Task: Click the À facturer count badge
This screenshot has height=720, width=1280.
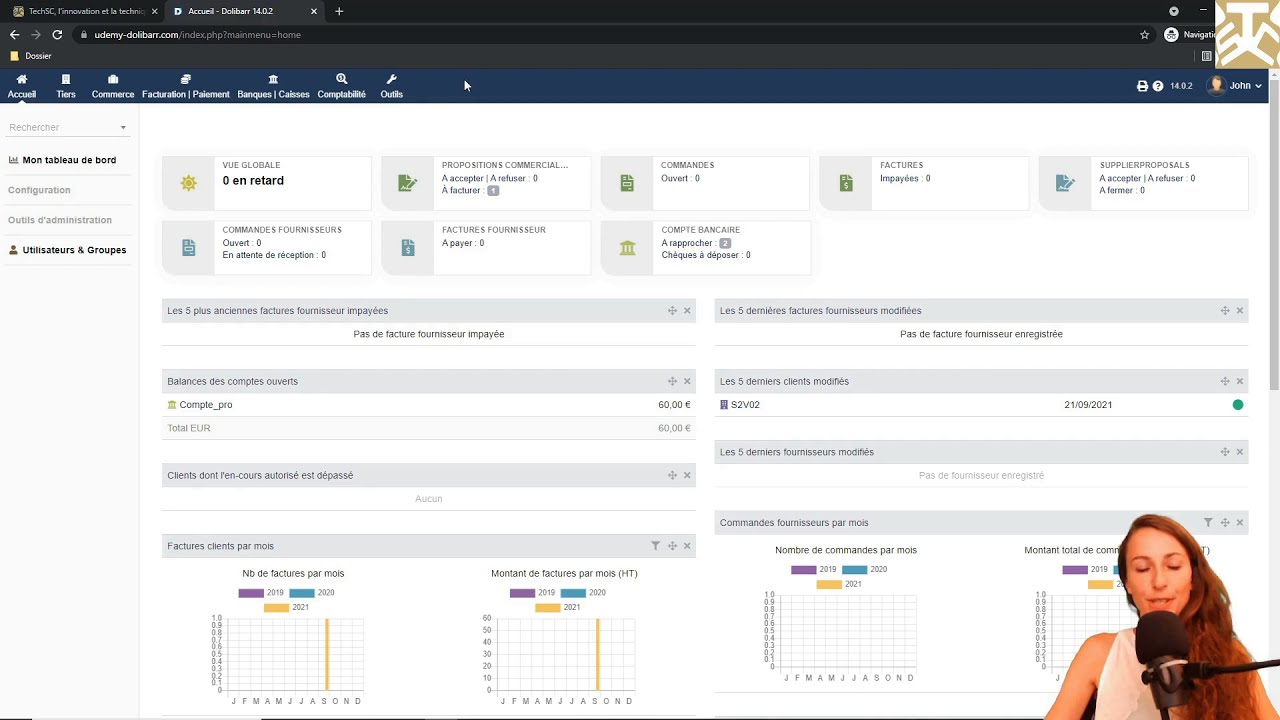Action: tap(493, 191)
